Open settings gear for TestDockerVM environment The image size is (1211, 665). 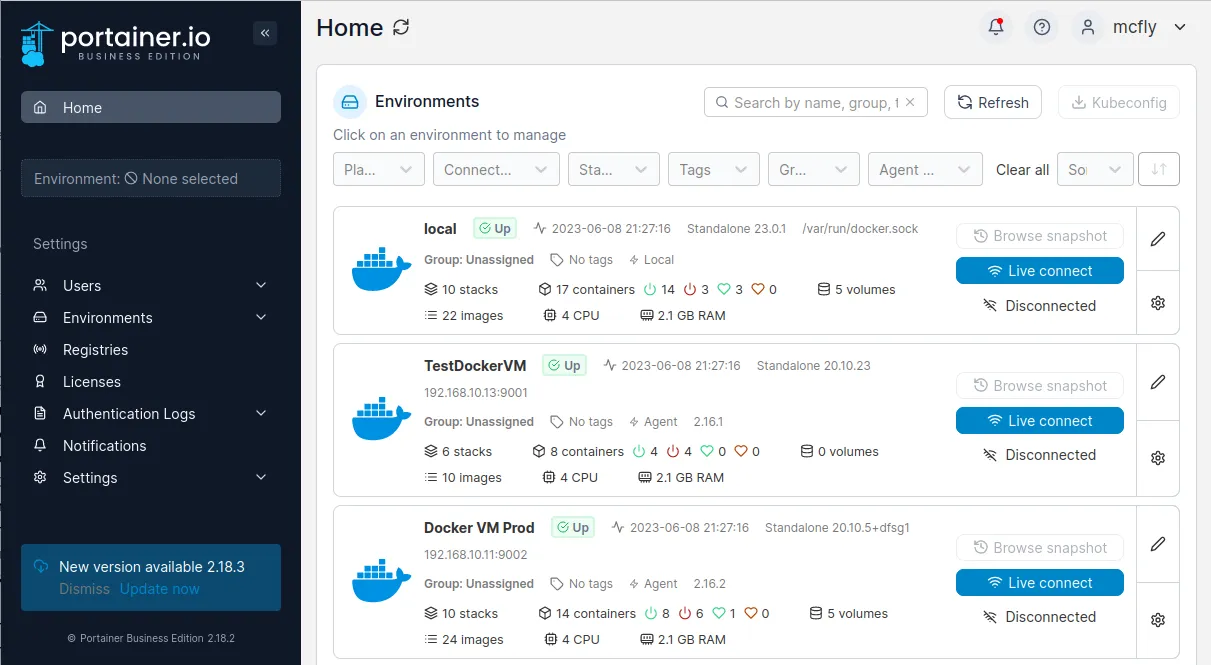click(1158, 458)
